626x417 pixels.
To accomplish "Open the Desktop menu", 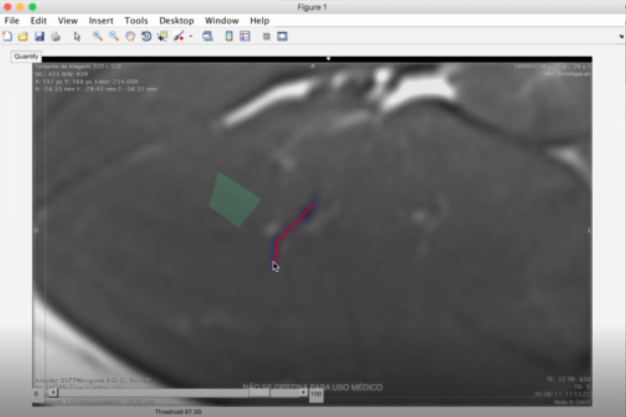I will coord(177,20).
